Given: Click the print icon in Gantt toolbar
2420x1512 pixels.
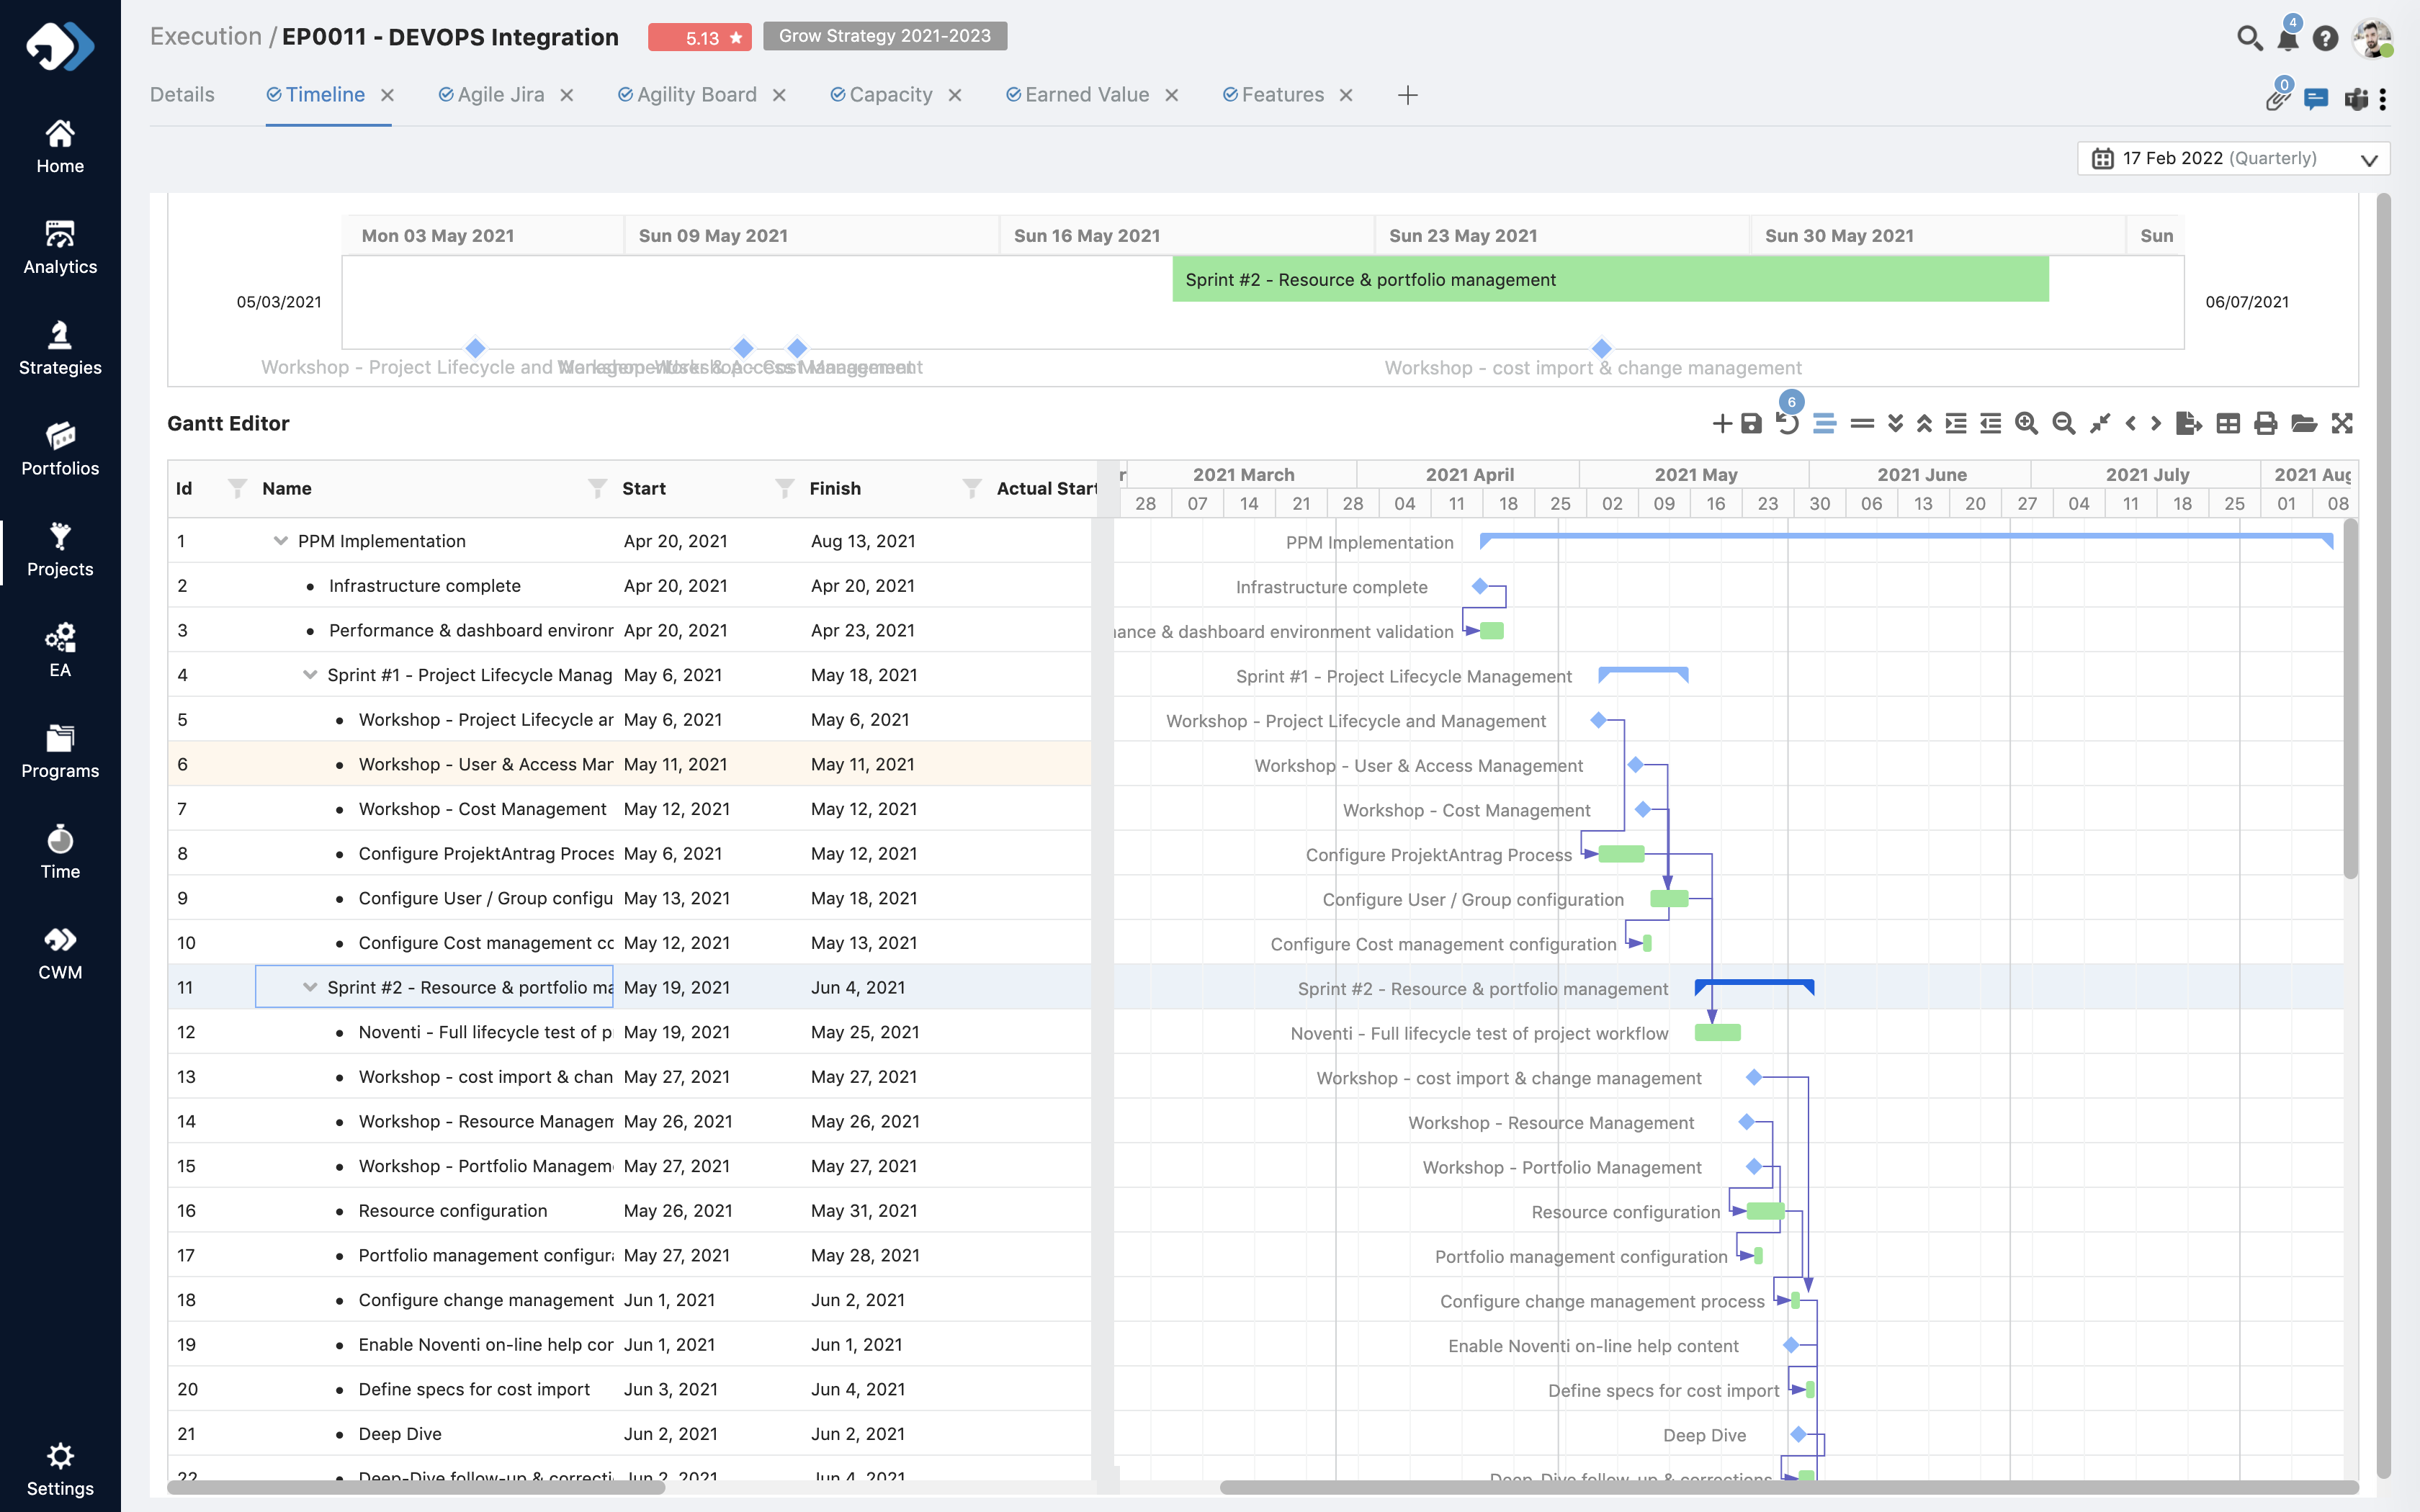Looking at the screenshot, I should point(2266,424).
